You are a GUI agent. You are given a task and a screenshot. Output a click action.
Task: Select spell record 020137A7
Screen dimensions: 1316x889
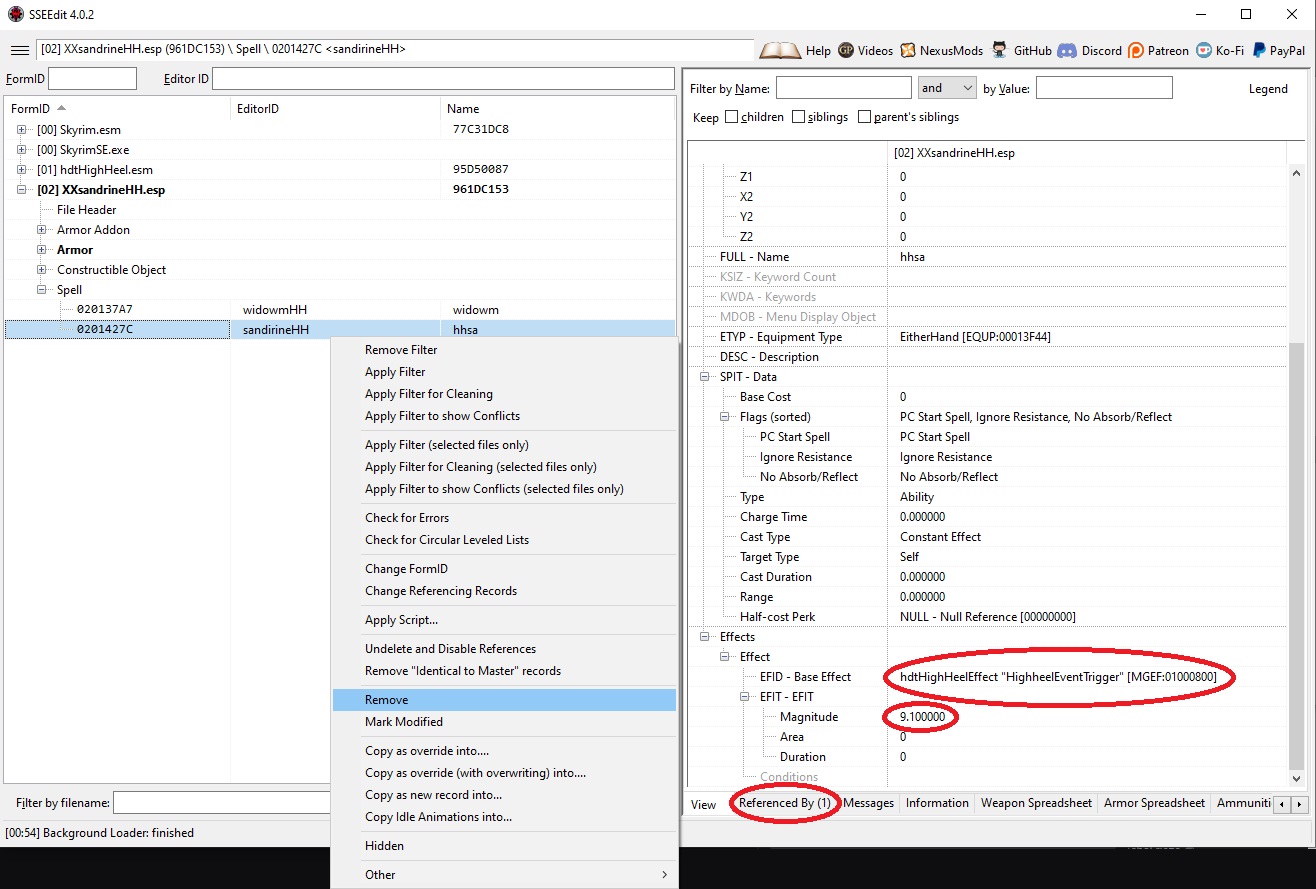(340, 309)
